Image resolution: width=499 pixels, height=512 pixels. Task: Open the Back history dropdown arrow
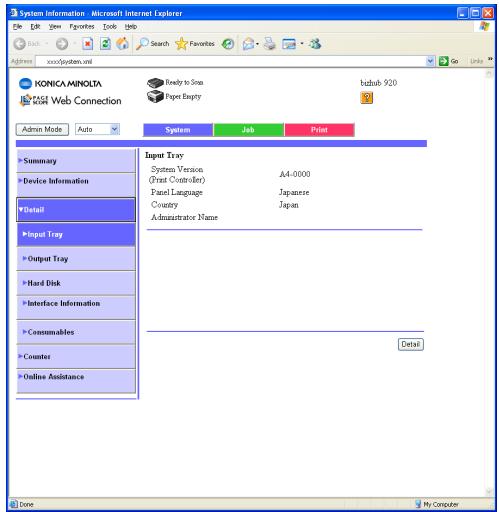pyautogui.click(x=46, y=44)
